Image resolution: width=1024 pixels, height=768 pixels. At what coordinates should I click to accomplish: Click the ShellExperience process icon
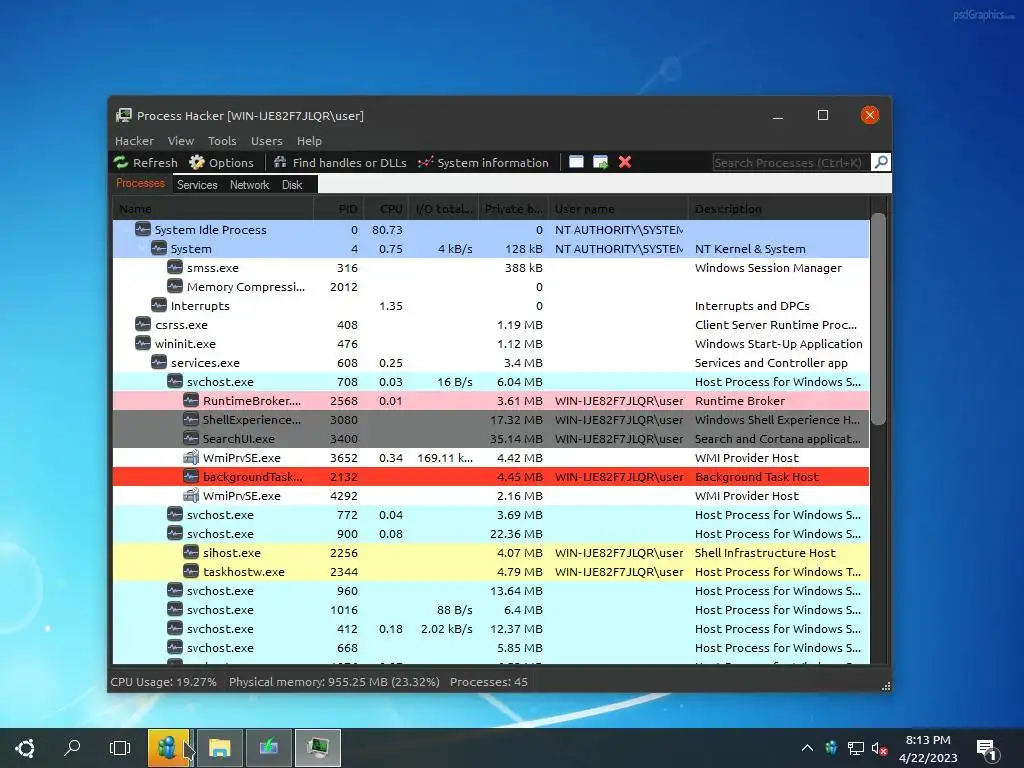(191, 420)
